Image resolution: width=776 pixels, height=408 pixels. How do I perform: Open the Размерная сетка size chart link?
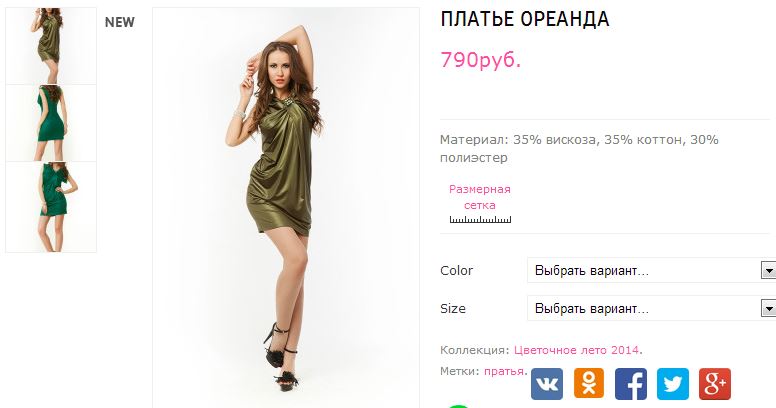pos(480,197)
